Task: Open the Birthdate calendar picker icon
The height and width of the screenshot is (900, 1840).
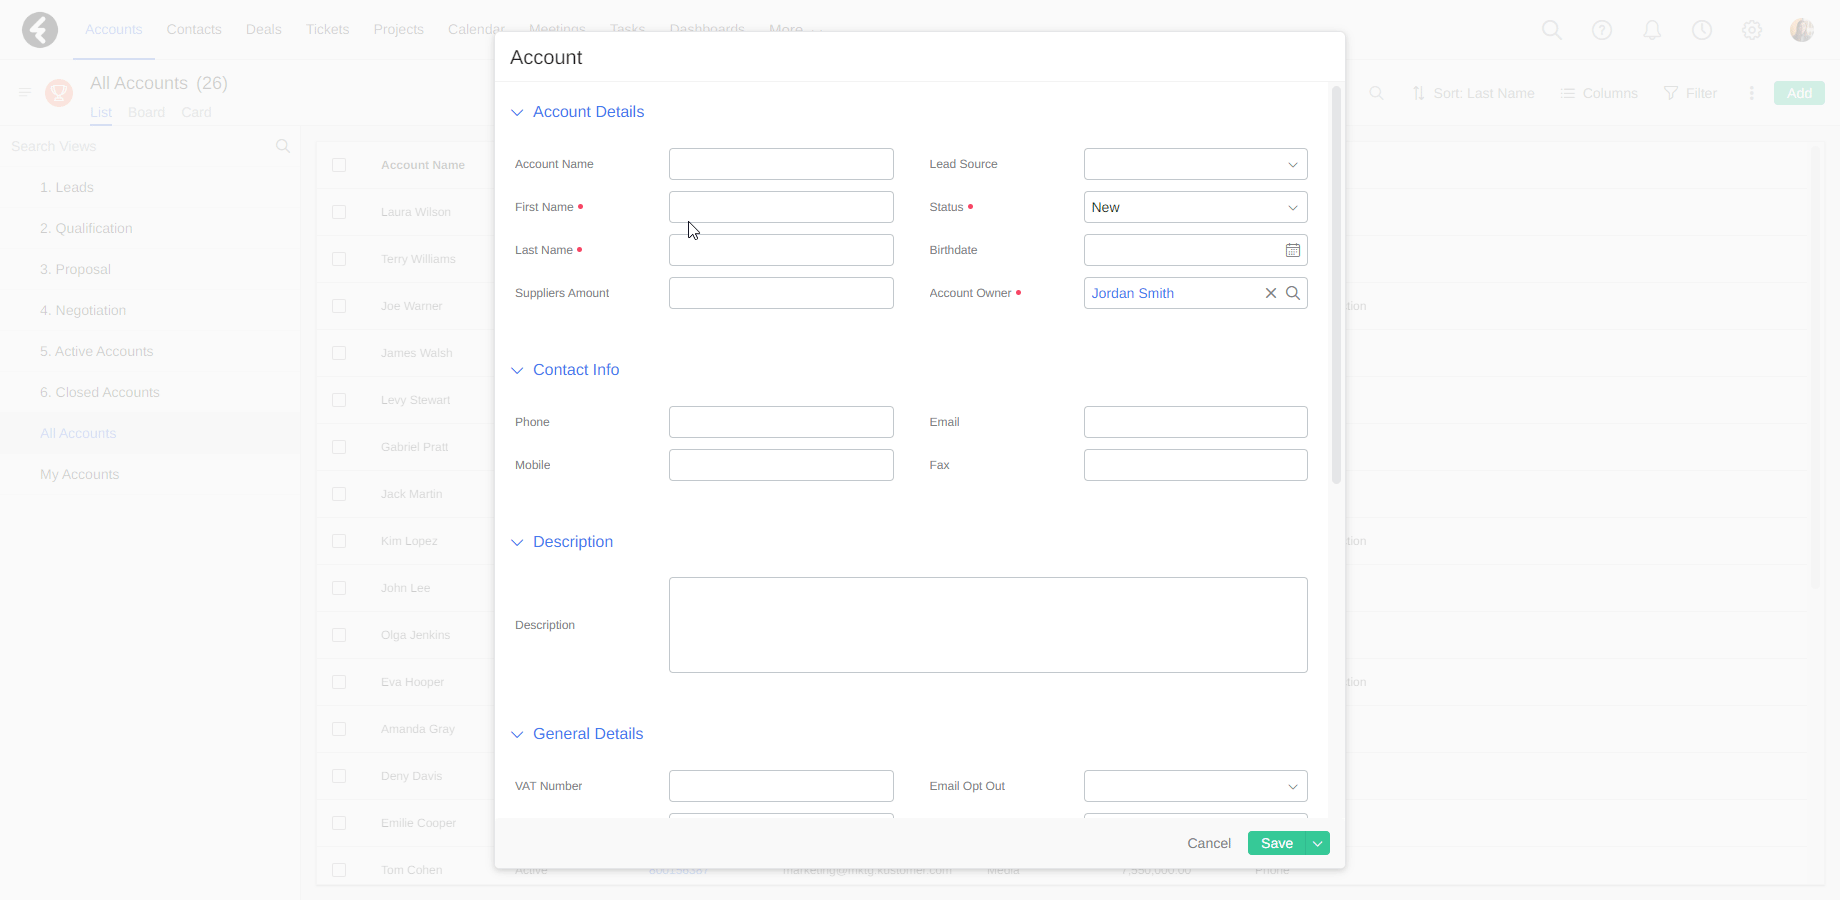Action: [1293, 250]
